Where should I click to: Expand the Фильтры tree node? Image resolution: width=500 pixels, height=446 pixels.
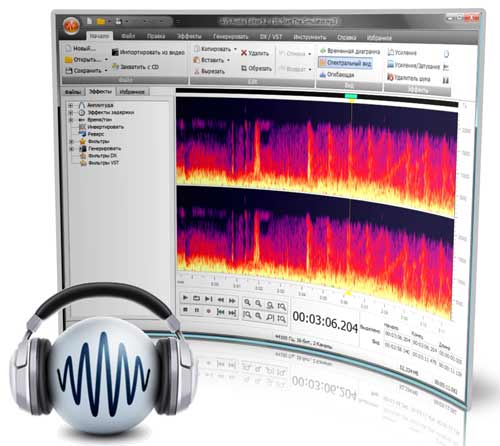(x=71, y=141)
